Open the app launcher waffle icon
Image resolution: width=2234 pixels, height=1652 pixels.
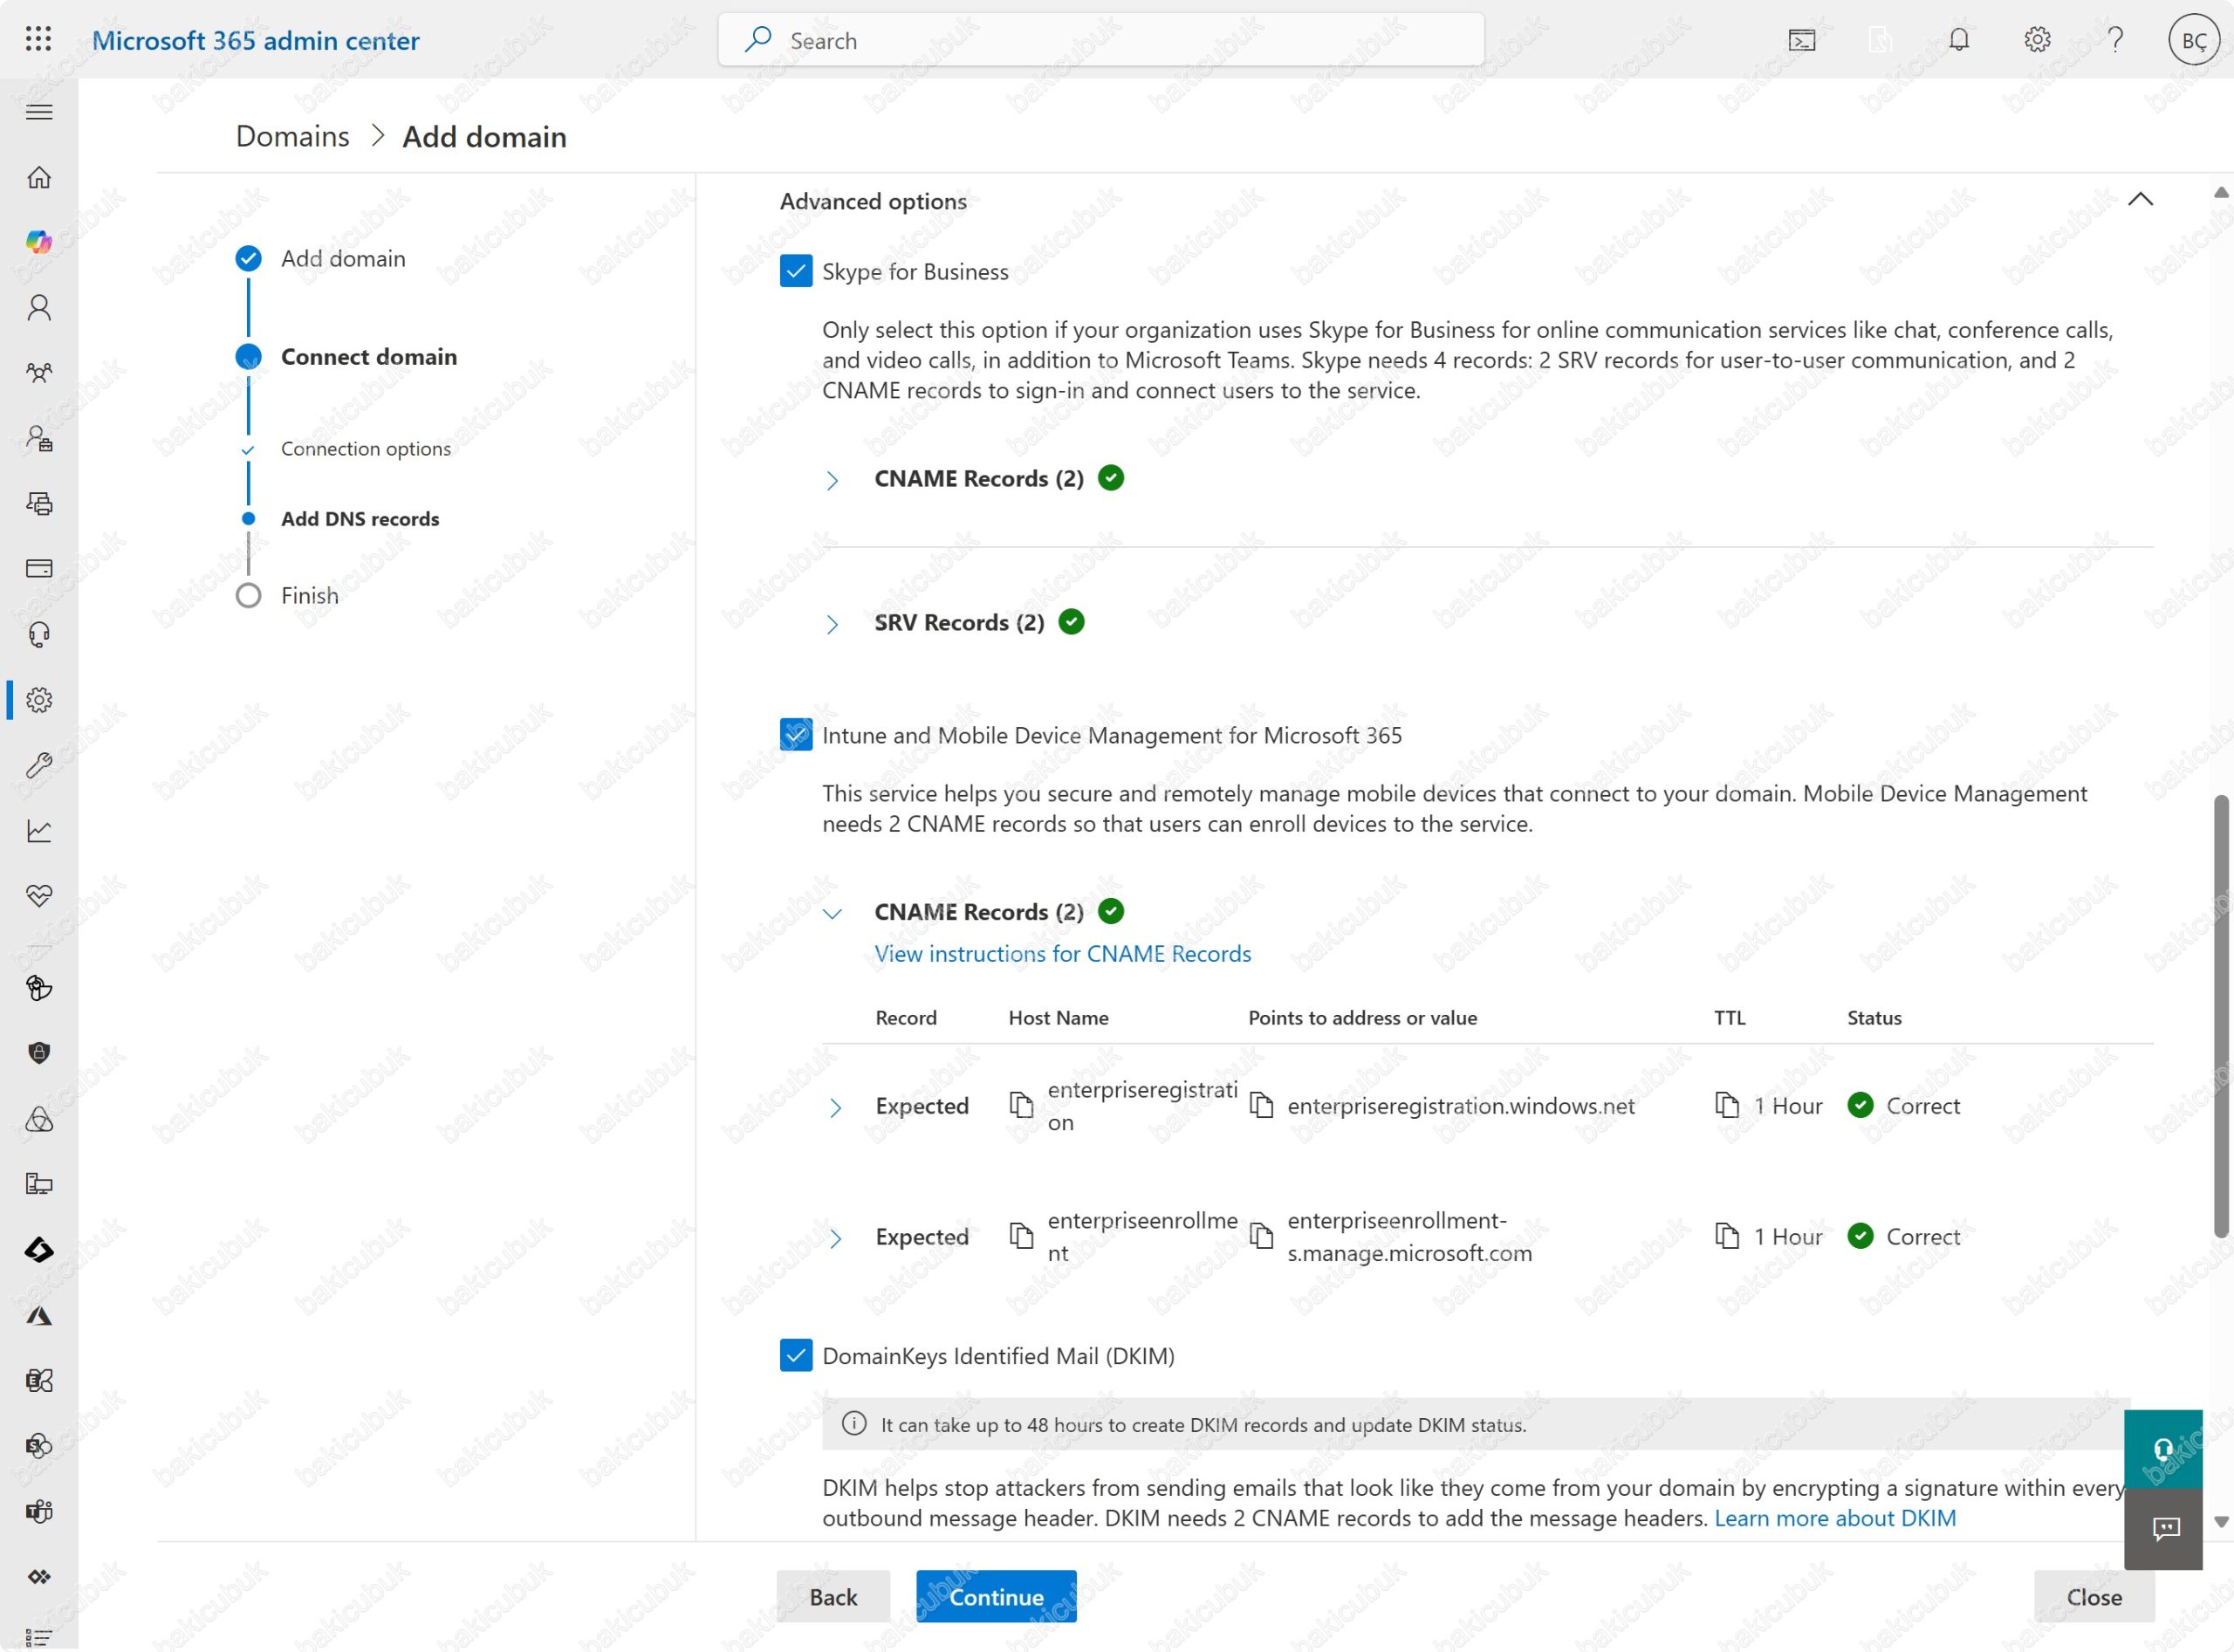(38, 39)
